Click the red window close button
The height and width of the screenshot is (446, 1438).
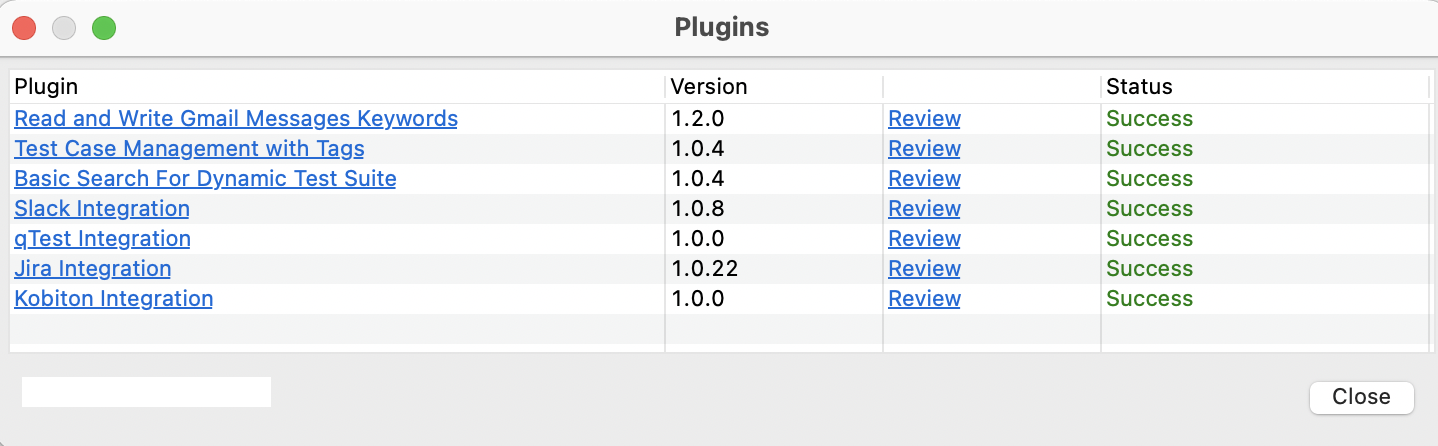click(x=24, y=28)
